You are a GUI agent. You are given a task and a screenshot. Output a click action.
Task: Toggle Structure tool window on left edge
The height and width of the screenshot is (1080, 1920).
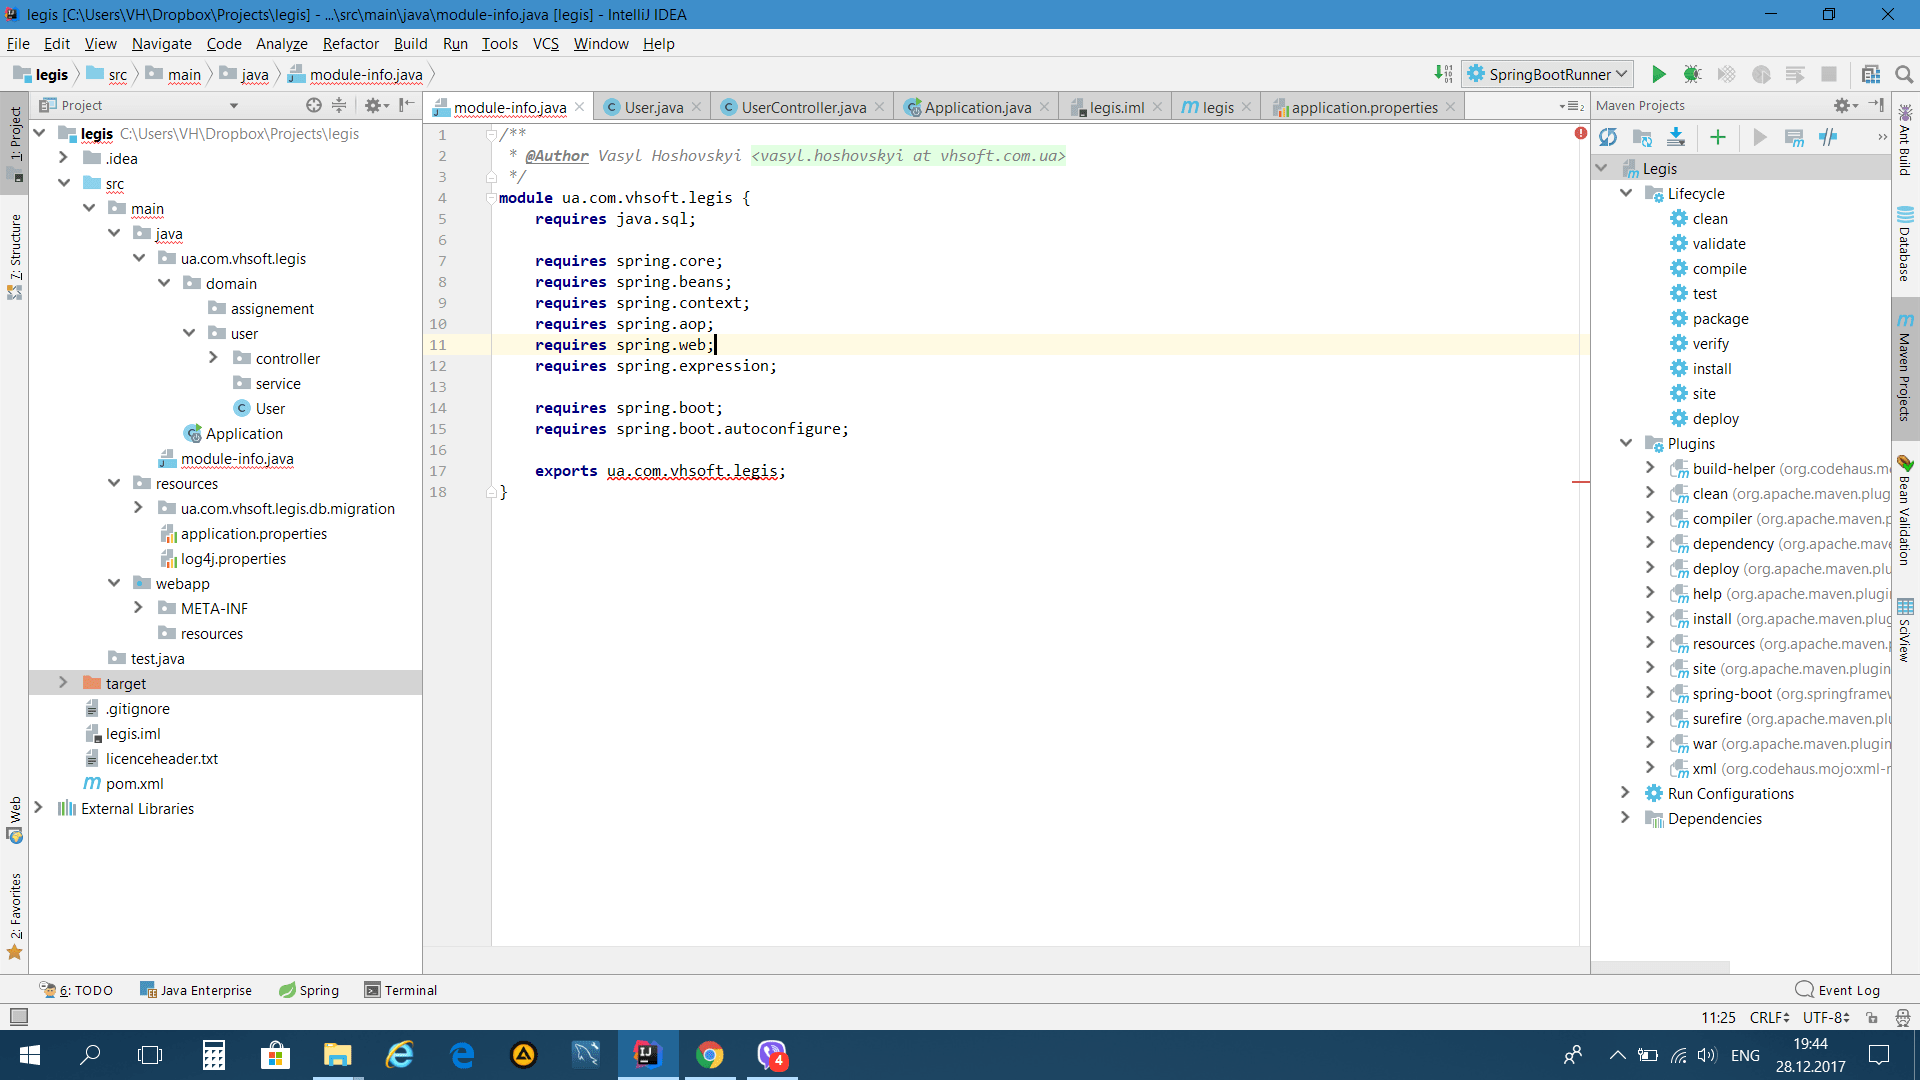(x=15, y=255)
